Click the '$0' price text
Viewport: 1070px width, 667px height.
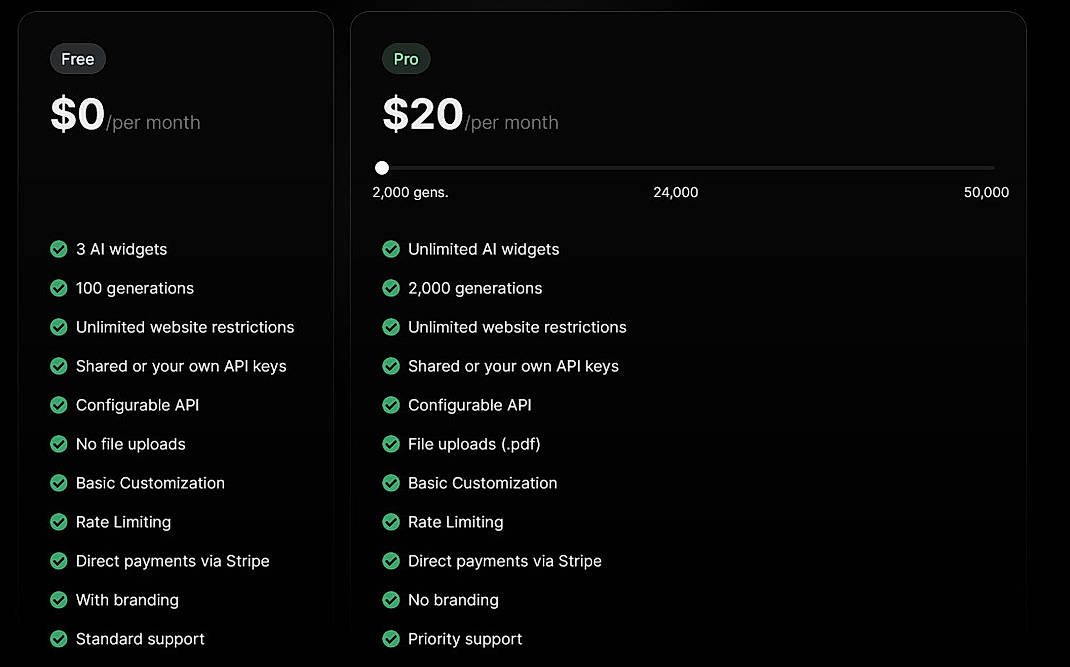click(x=77, y=114)
